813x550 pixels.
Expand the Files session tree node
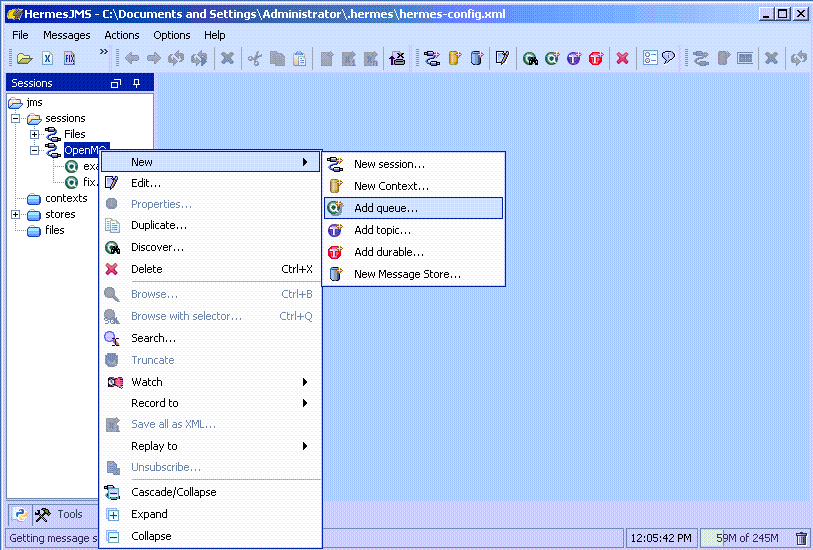pyautogui.click(x=34, y=134)
